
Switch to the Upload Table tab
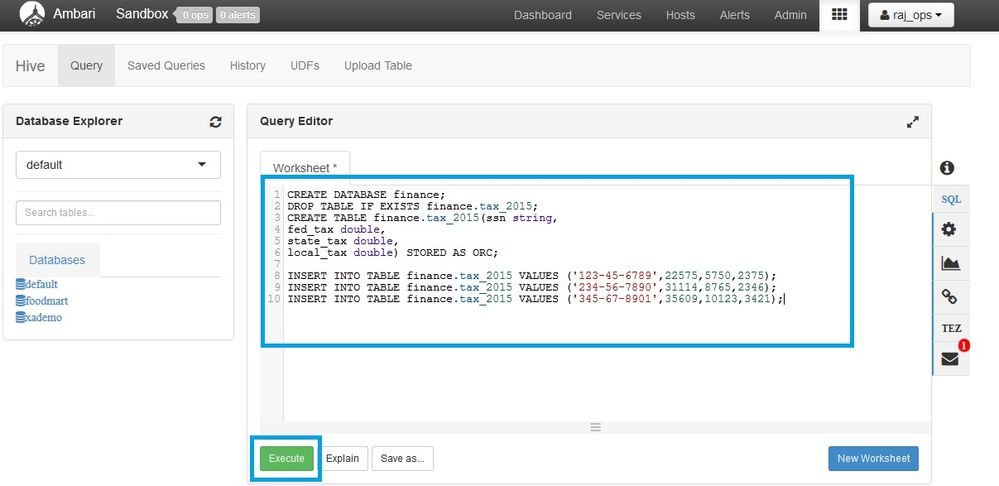coord(378,66)
